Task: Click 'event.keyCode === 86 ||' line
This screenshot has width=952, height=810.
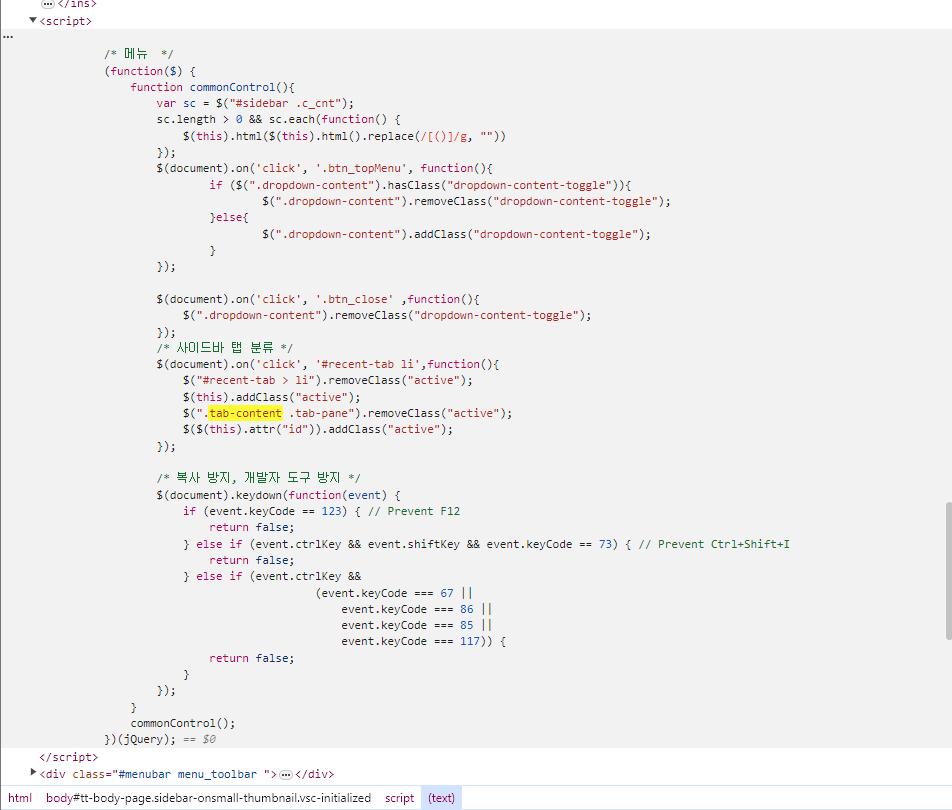Action: coord(416,609)
